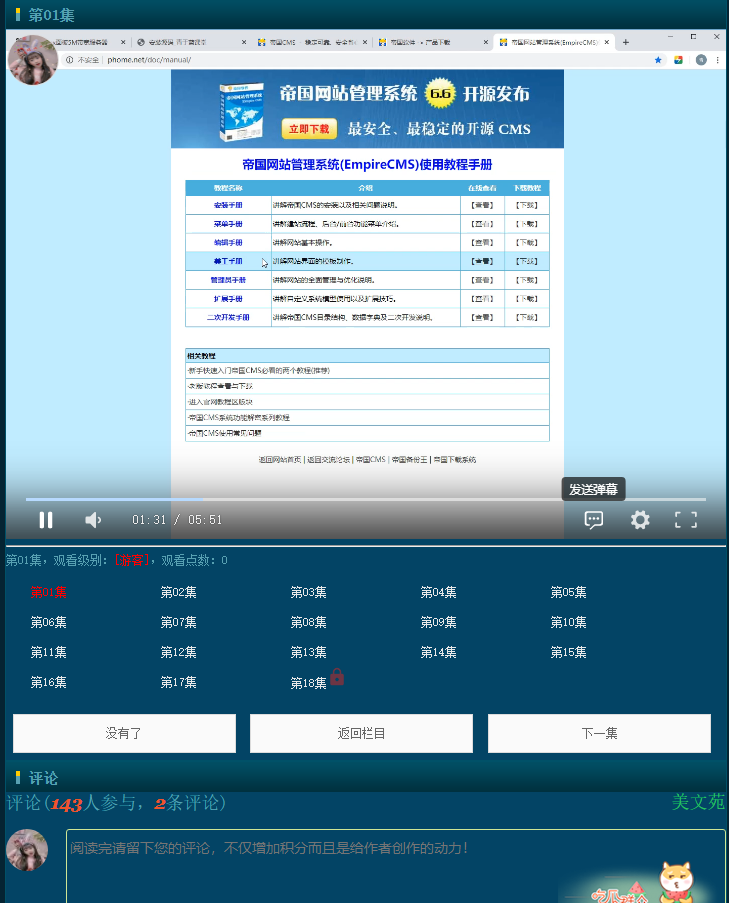Click the 游客 viewing level label
Viewport: 729px width, 903px height.
132,560
